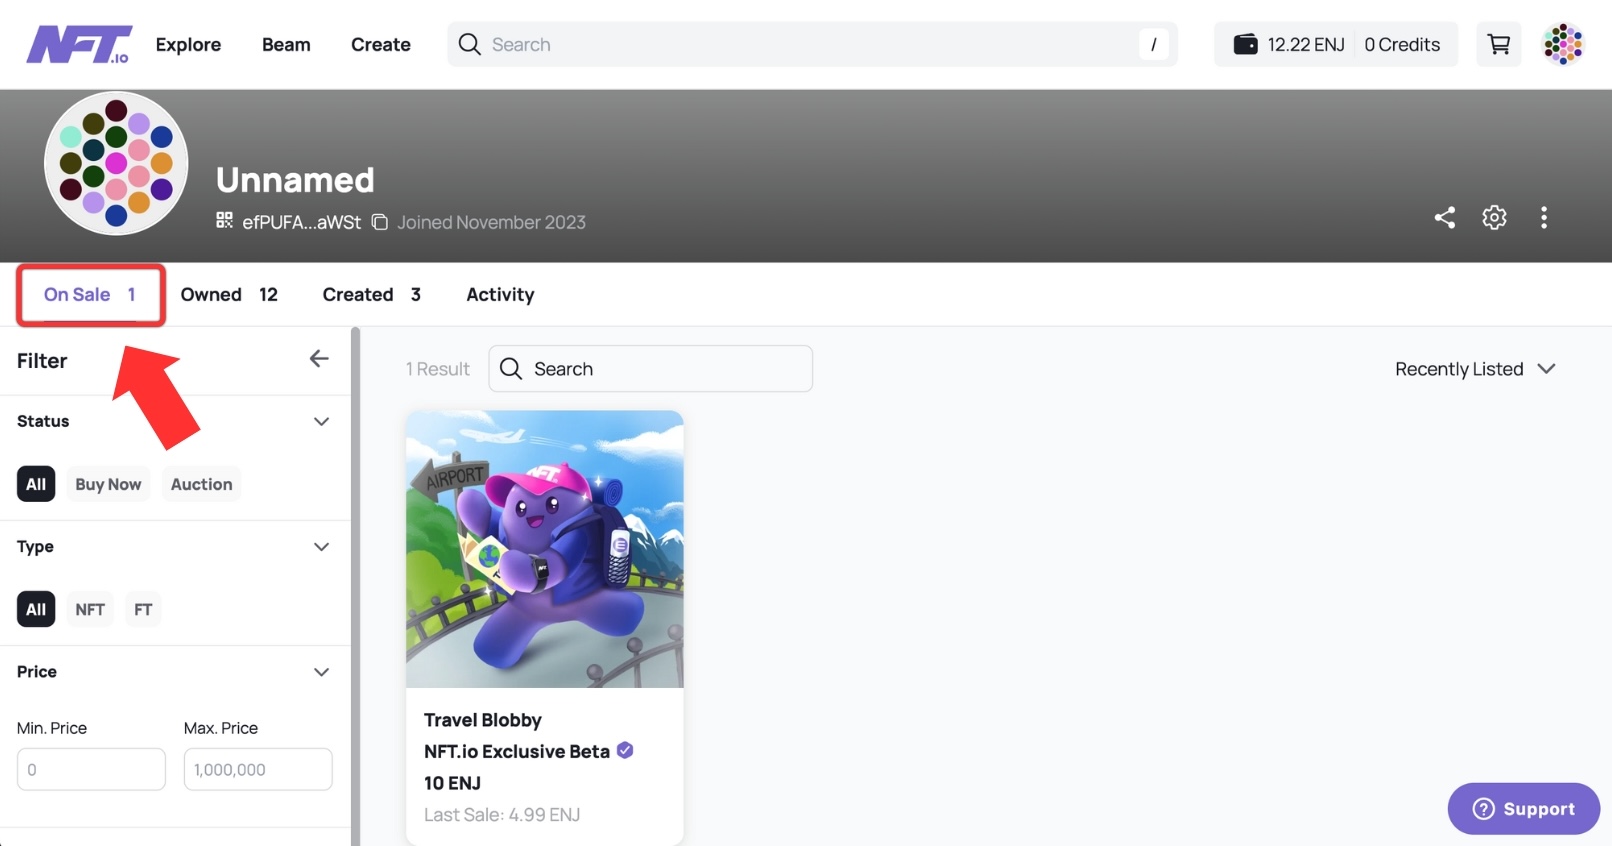Click the wallet icon showing 12.22 ENJ
The image size is (1612, 846).
coord(1245,44)
